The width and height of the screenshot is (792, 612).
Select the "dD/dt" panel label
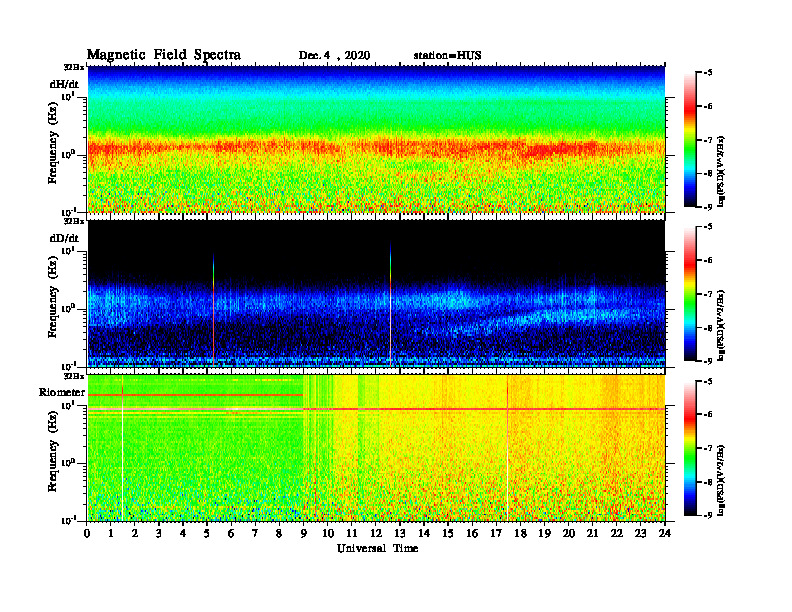(x=64, y=238)
